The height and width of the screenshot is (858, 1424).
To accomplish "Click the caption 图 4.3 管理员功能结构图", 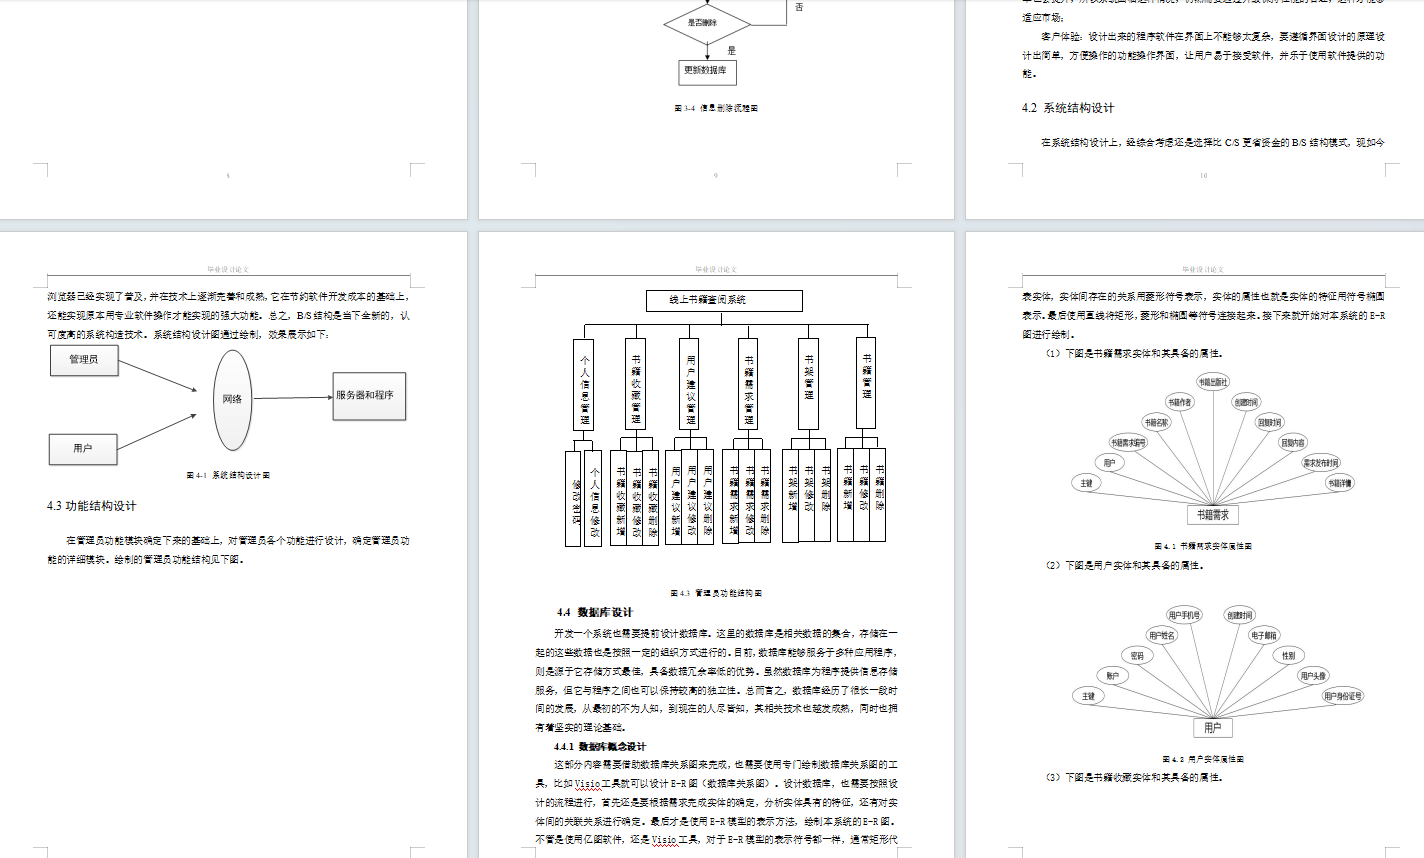I will click(x=719, y=591).
